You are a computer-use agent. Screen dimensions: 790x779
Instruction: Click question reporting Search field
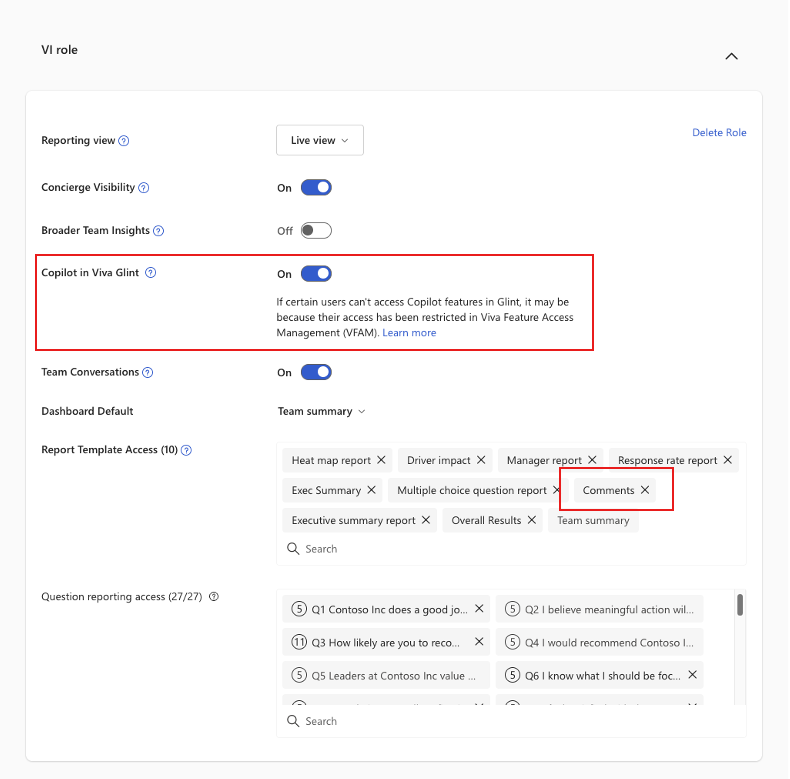pyautogui.click(x=511, y=721)
